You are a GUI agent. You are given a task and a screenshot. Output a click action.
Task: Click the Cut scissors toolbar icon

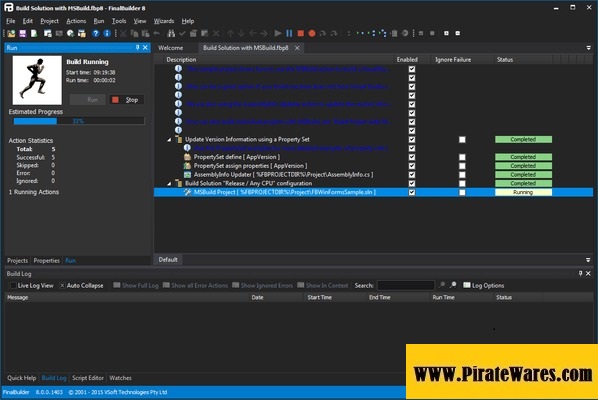tap(123, 34)
